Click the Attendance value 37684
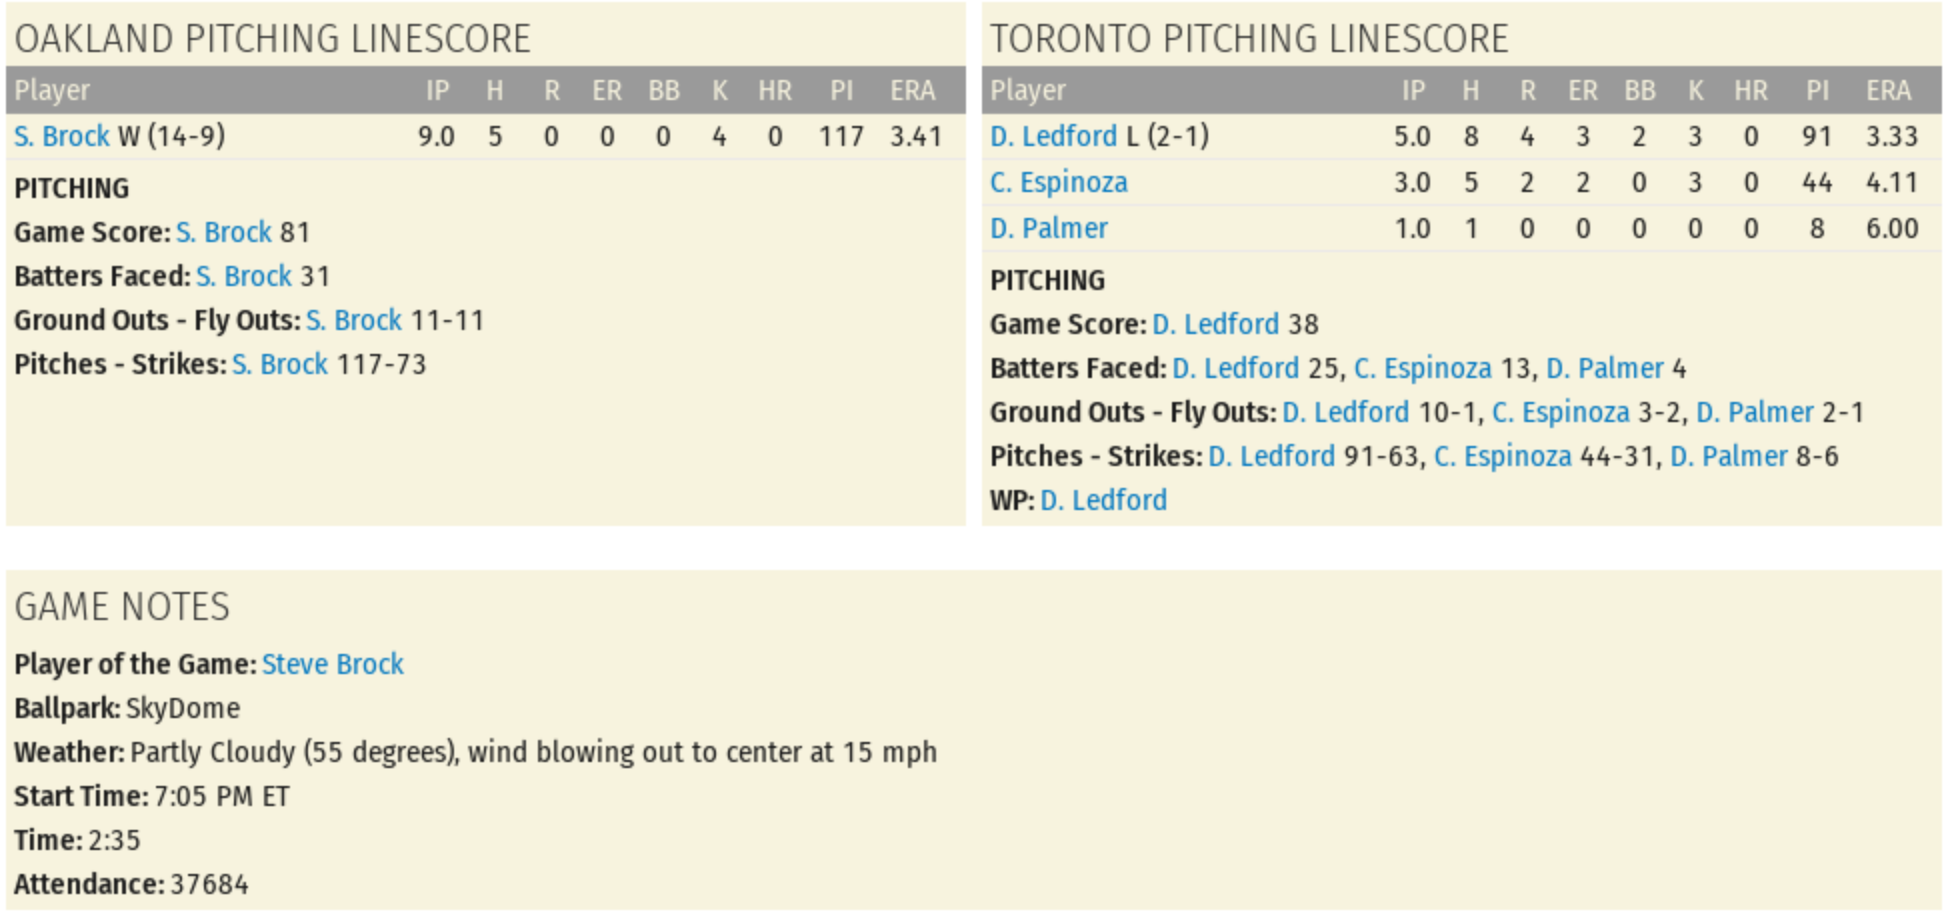 click(x=209, y=884)
